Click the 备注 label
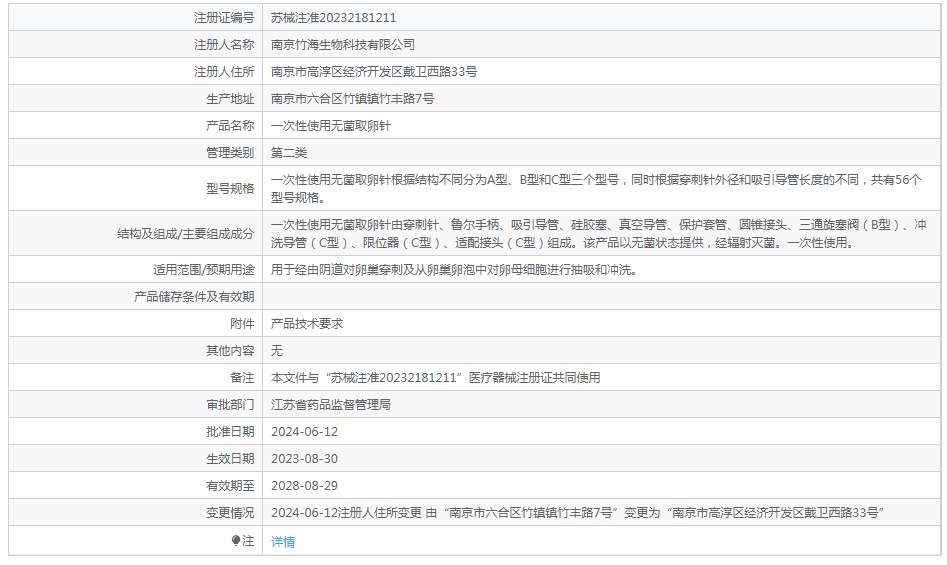 [x=242, y=378]
